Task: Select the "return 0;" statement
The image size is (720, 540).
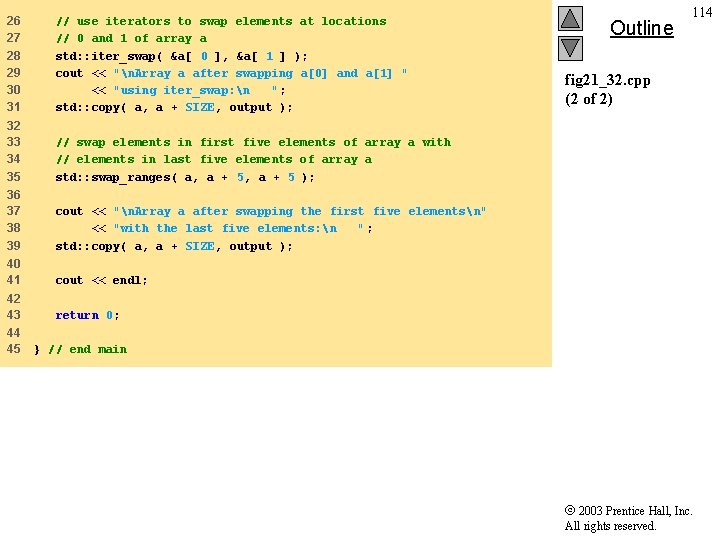Action: click(87, 315)
